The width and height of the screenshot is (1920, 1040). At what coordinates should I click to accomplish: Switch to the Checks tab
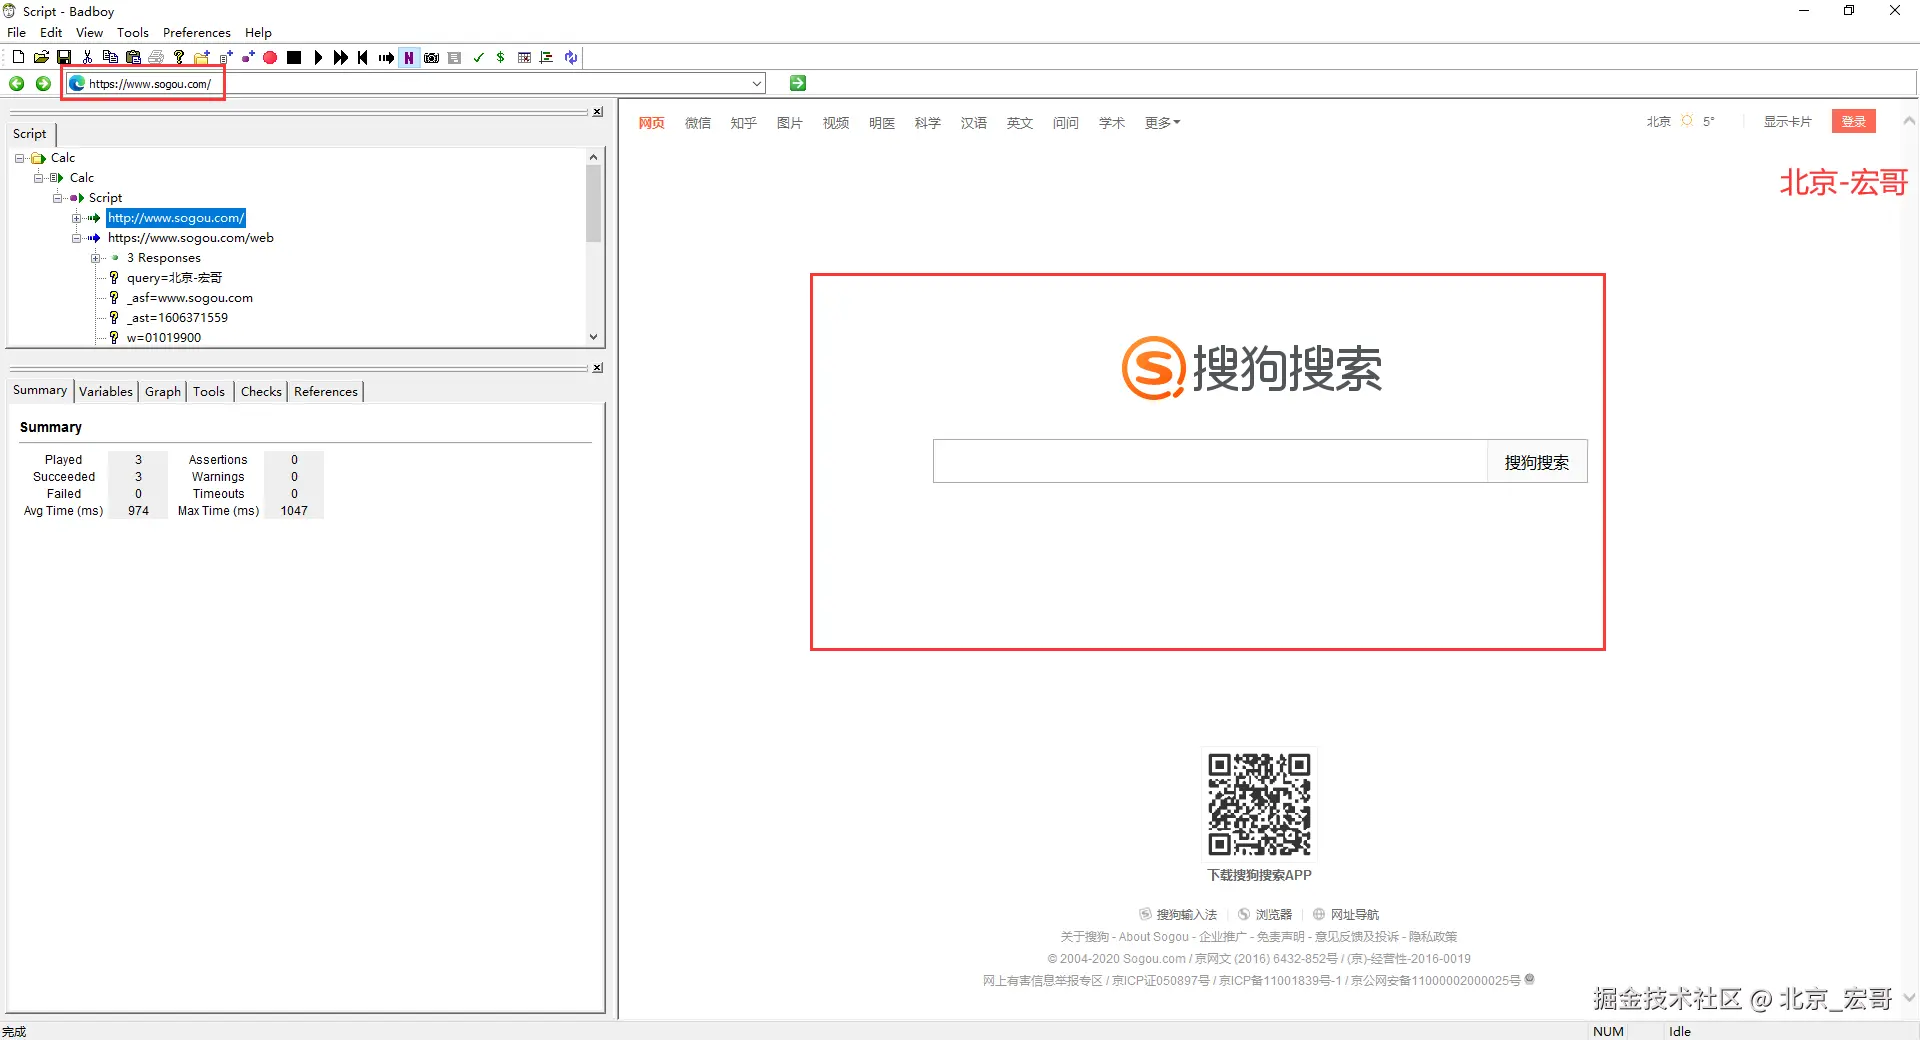[261, 392]
